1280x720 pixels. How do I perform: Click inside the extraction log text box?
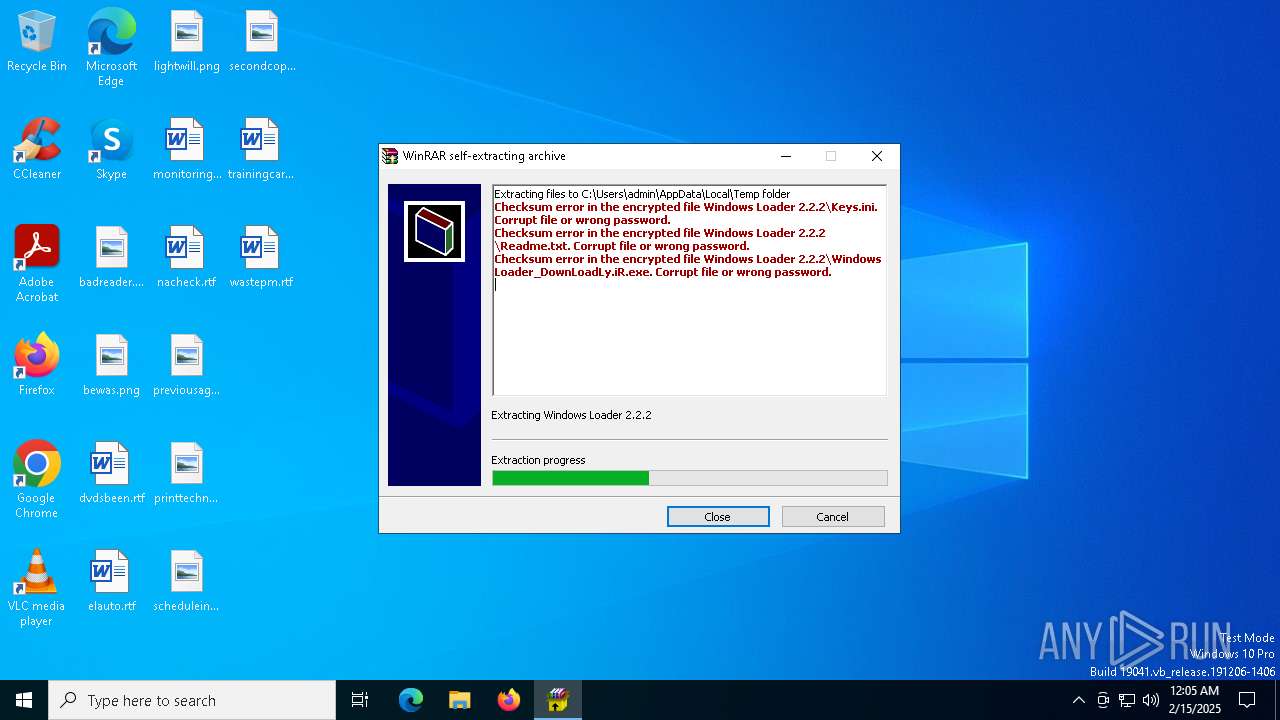[x=689, y=290]
